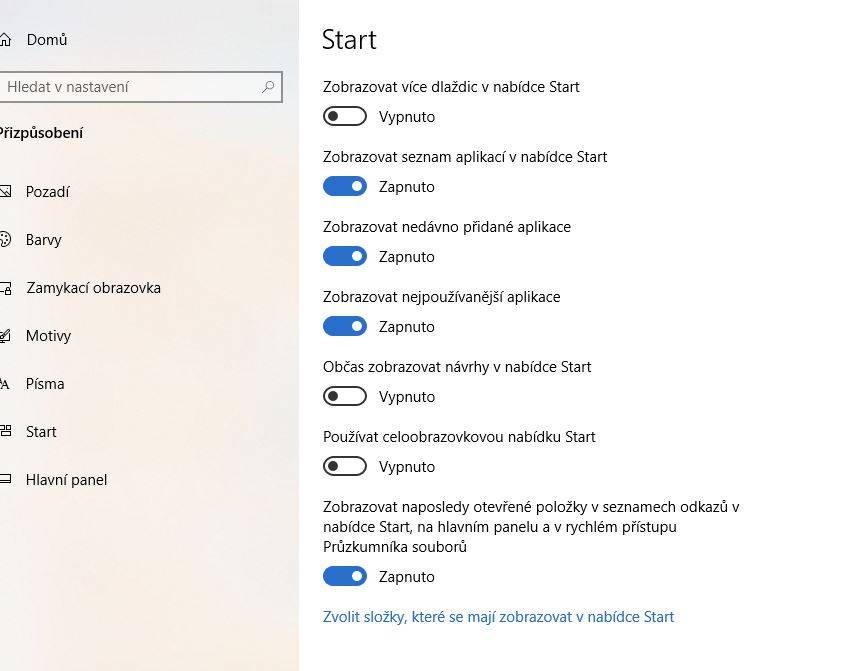The width and height of the screenshot is (851, 671).
Task: Turn off app list in Start menu
Action: tap(345, 186)
